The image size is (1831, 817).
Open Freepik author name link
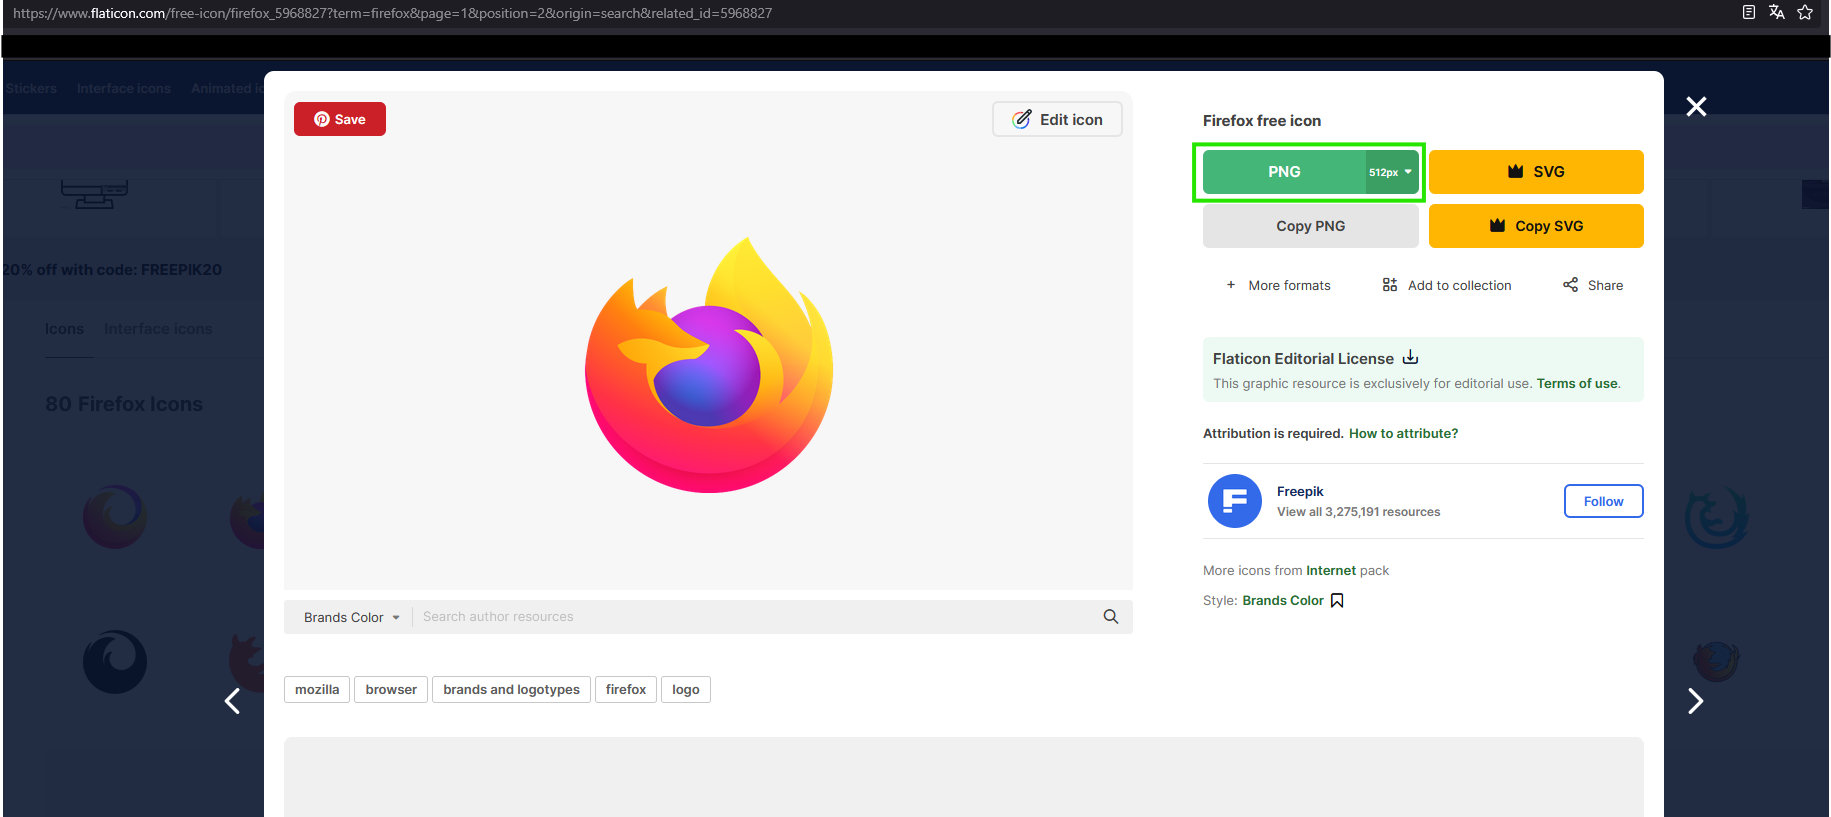click(1300, 491)
